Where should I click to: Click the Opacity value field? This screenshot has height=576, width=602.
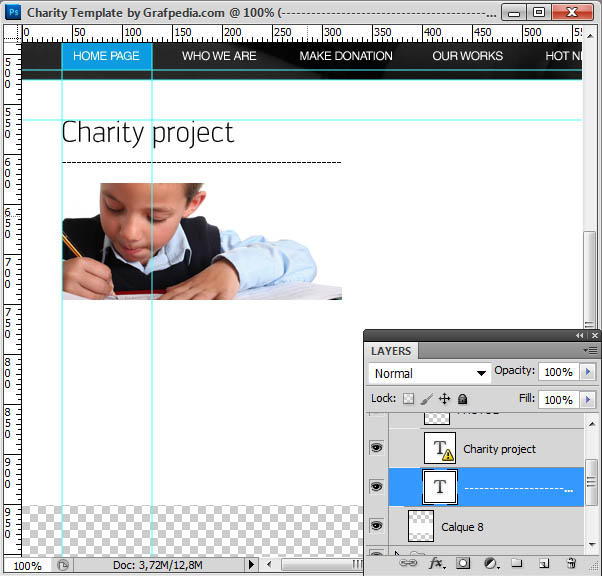tap(559, 372)
